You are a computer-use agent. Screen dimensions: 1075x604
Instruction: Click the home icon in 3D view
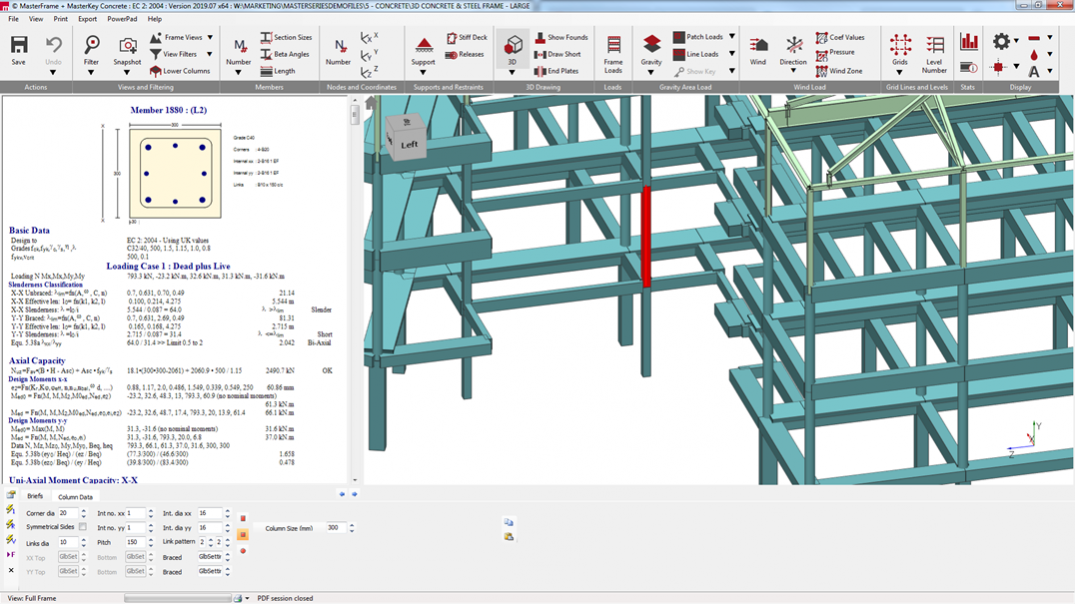[x=371, y=103]
